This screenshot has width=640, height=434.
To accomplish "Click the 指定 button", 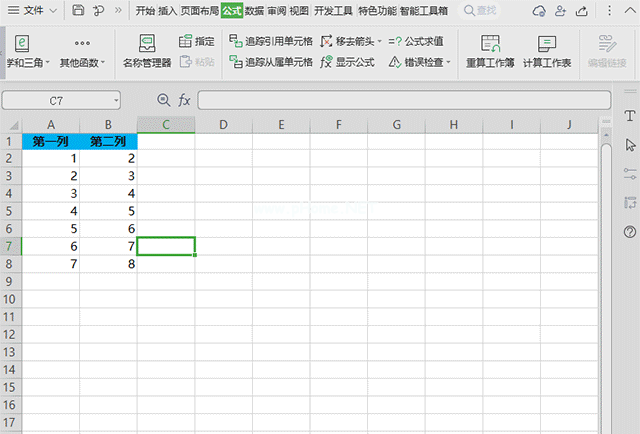I will pos(197,41).
